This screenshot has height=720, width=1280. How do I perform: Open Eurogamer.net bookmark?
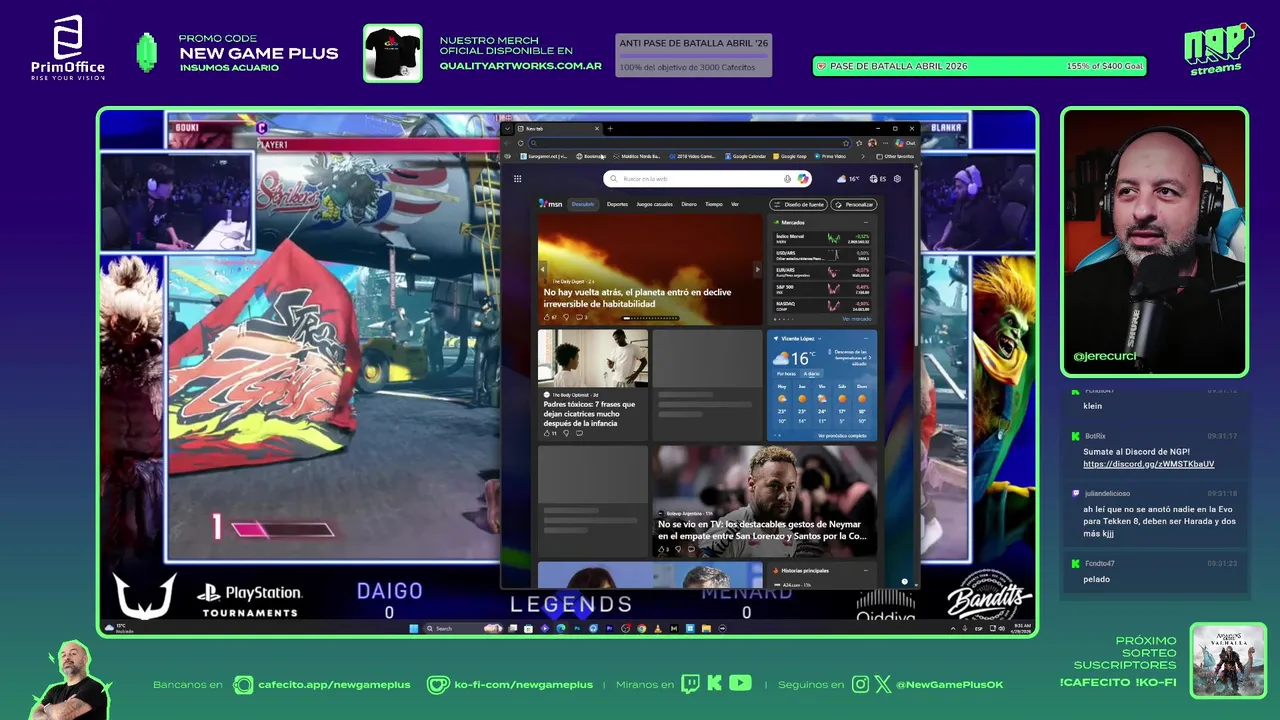[x=544, y=156]
